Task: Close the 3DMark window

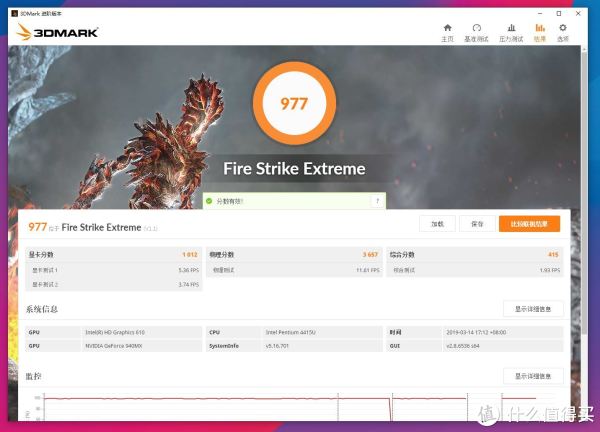Action: click(x=578, y=13)
